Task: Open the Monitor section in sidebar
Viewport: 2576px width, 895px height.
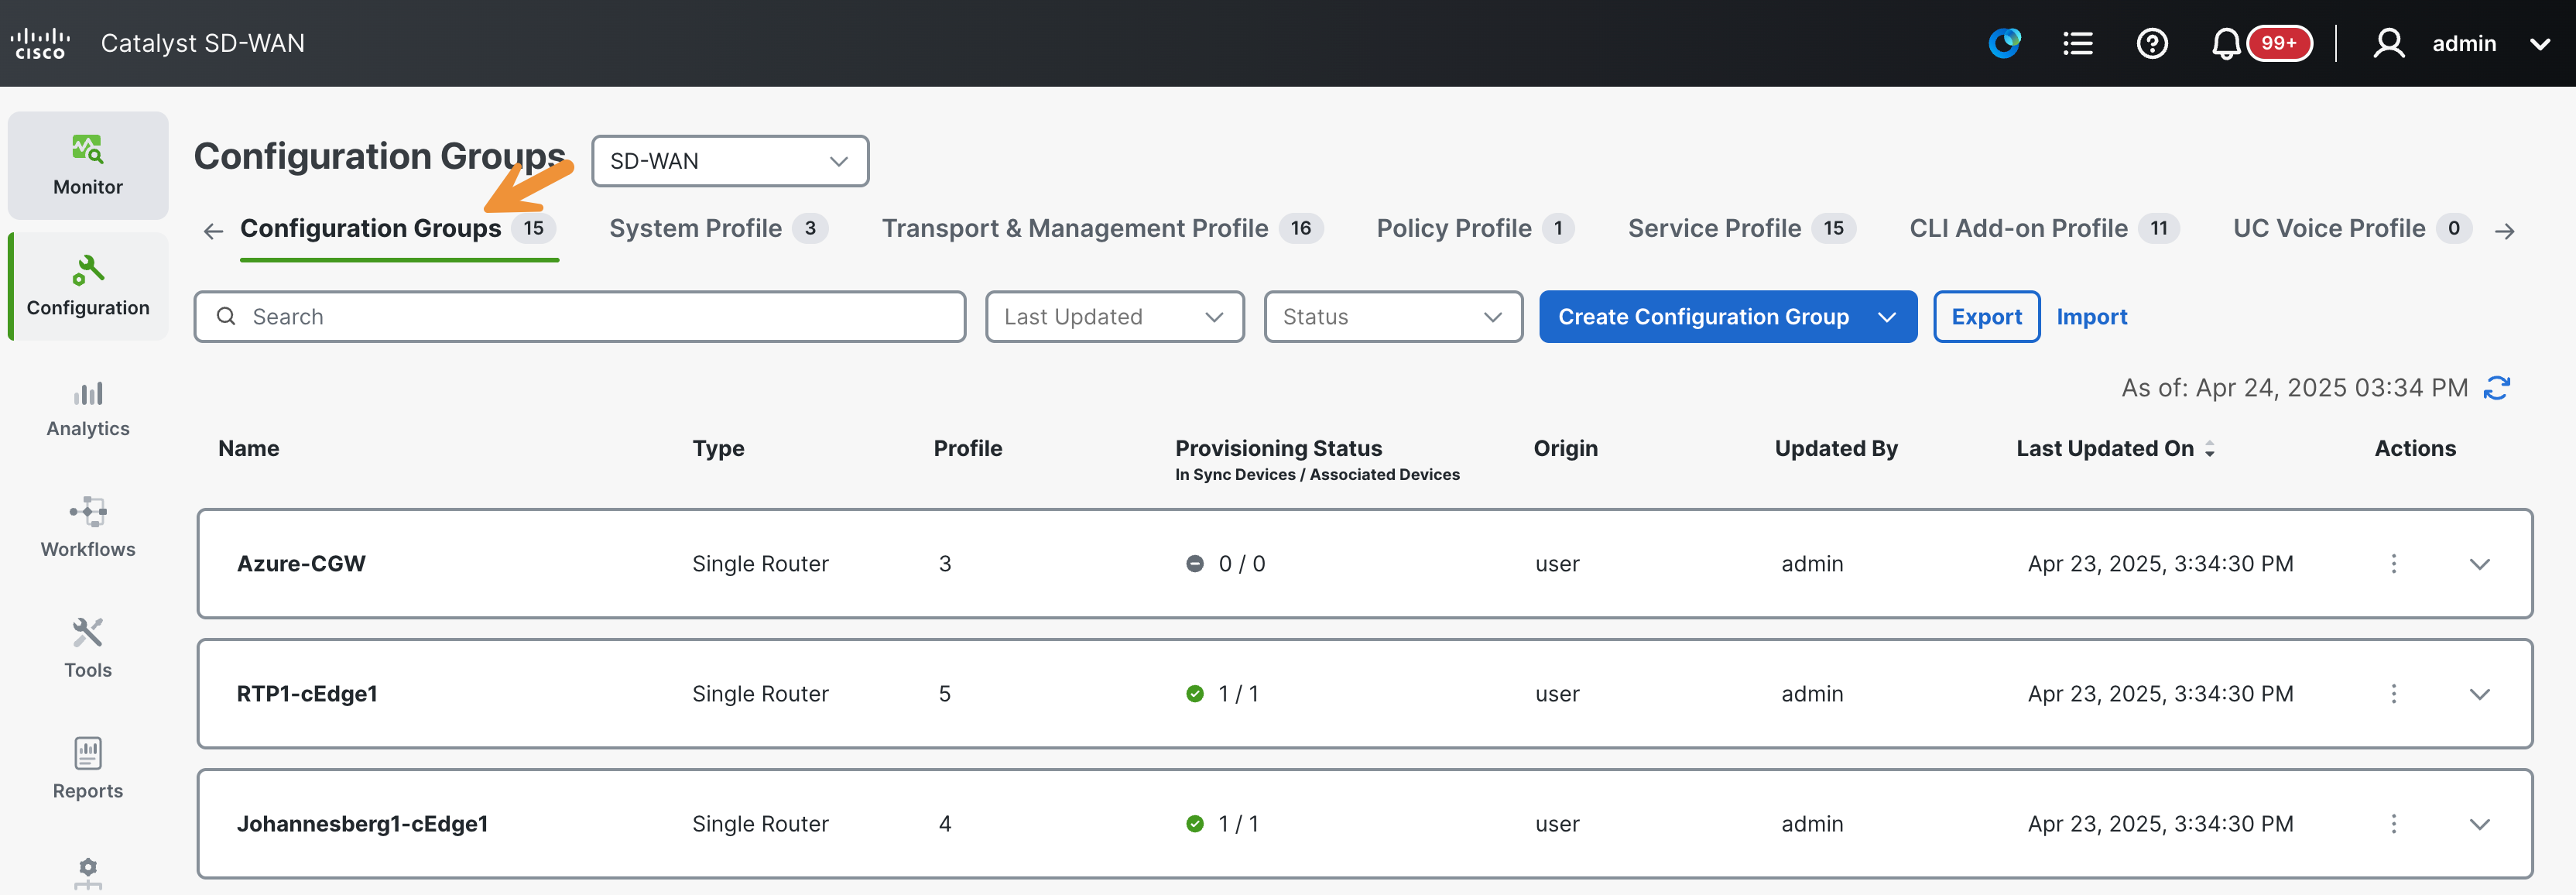Action: coord(88,165)
